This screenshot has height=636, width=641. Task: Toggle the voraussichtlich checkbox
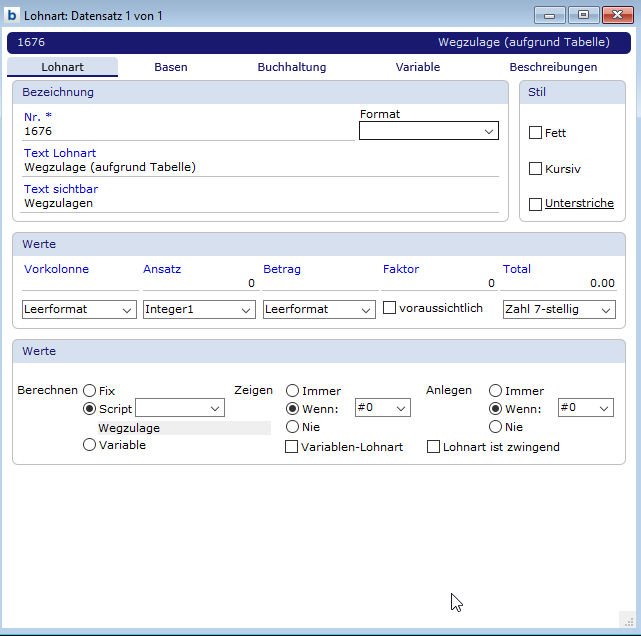point(390,309)
